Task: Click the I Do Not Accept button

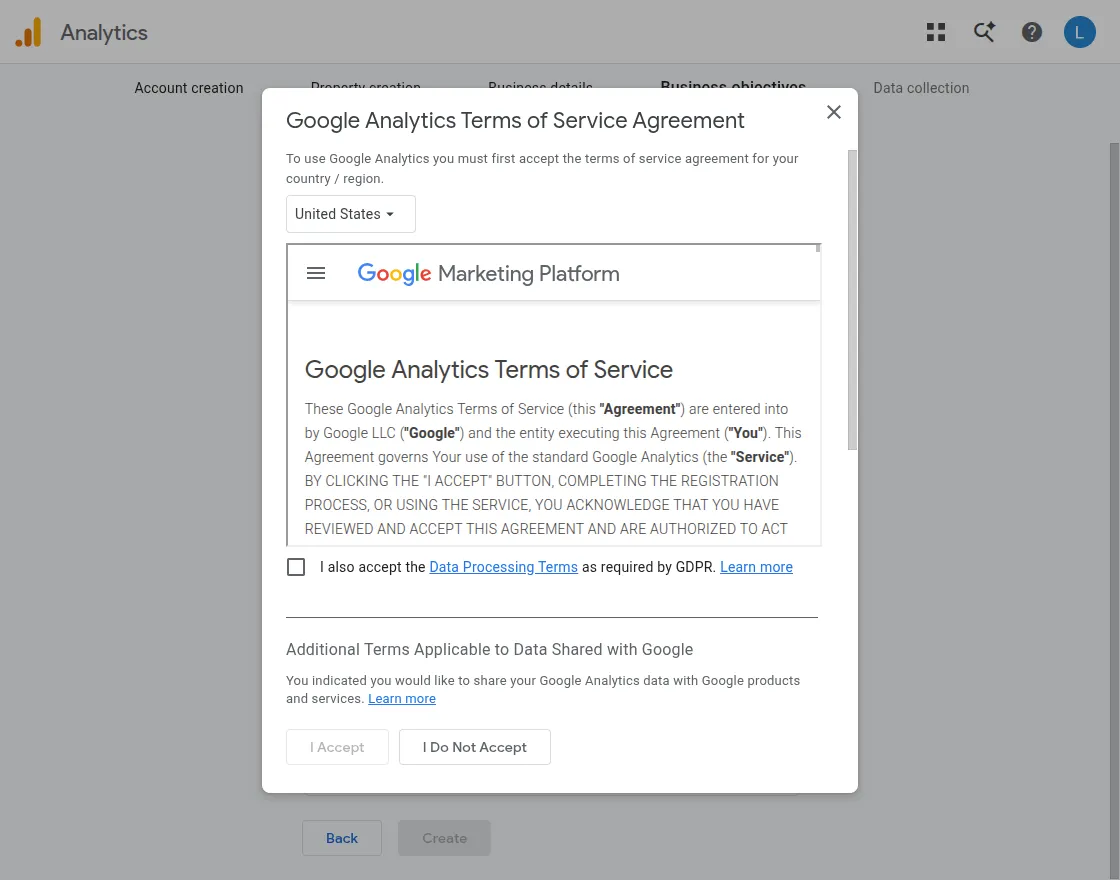Action: (475, 747)
